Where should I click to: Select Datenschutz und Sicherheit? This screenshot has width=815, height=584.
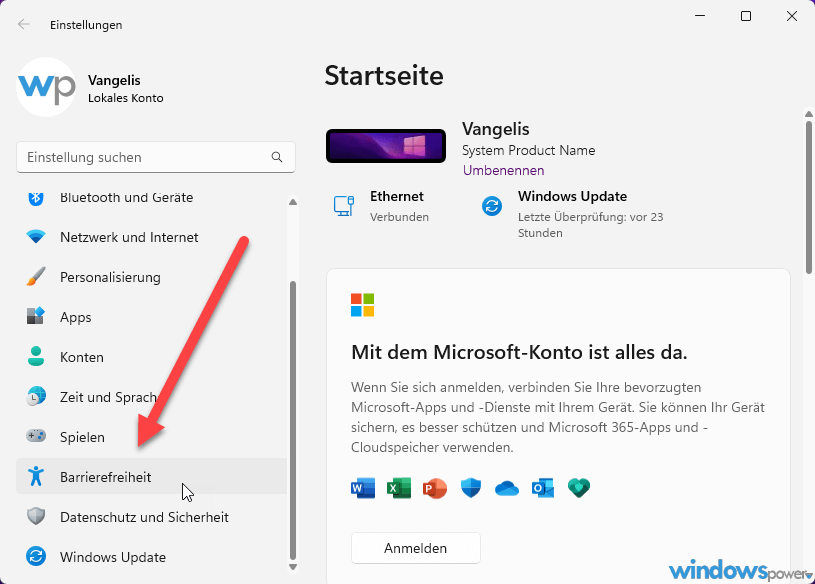click(151, 517)
